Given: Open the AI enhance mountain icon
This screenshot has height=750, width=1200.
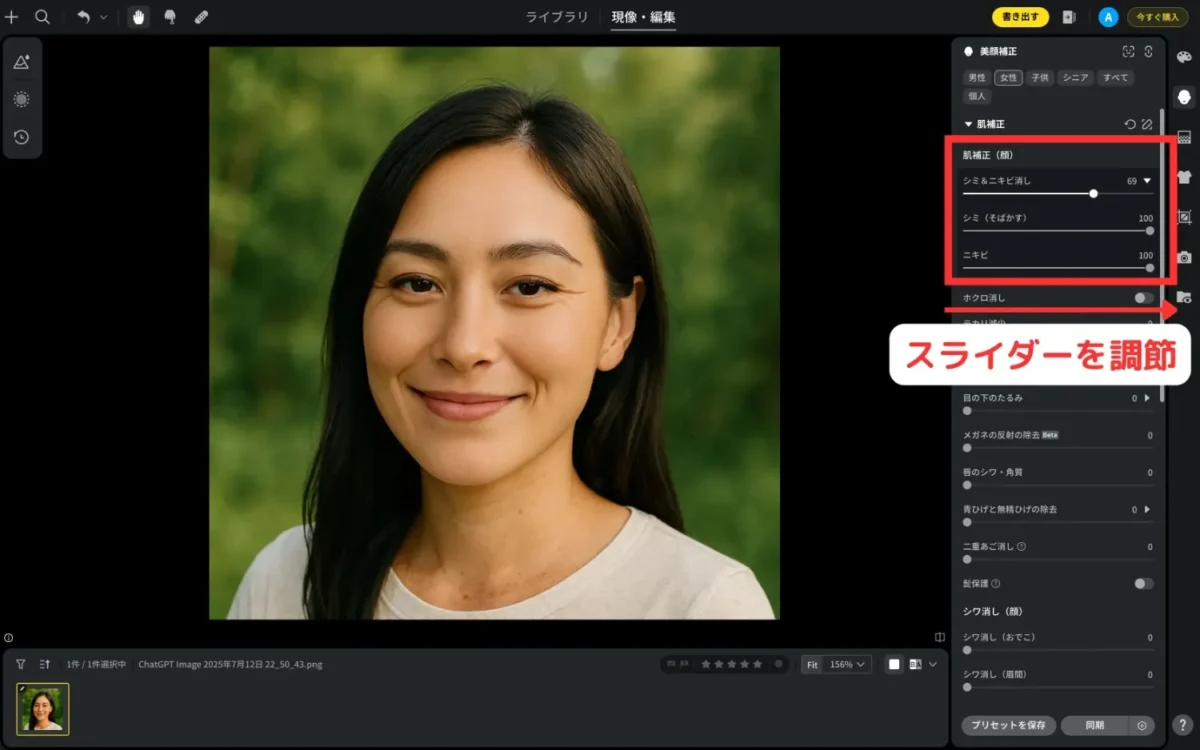Looking at the screenshot, I should 21,62.
